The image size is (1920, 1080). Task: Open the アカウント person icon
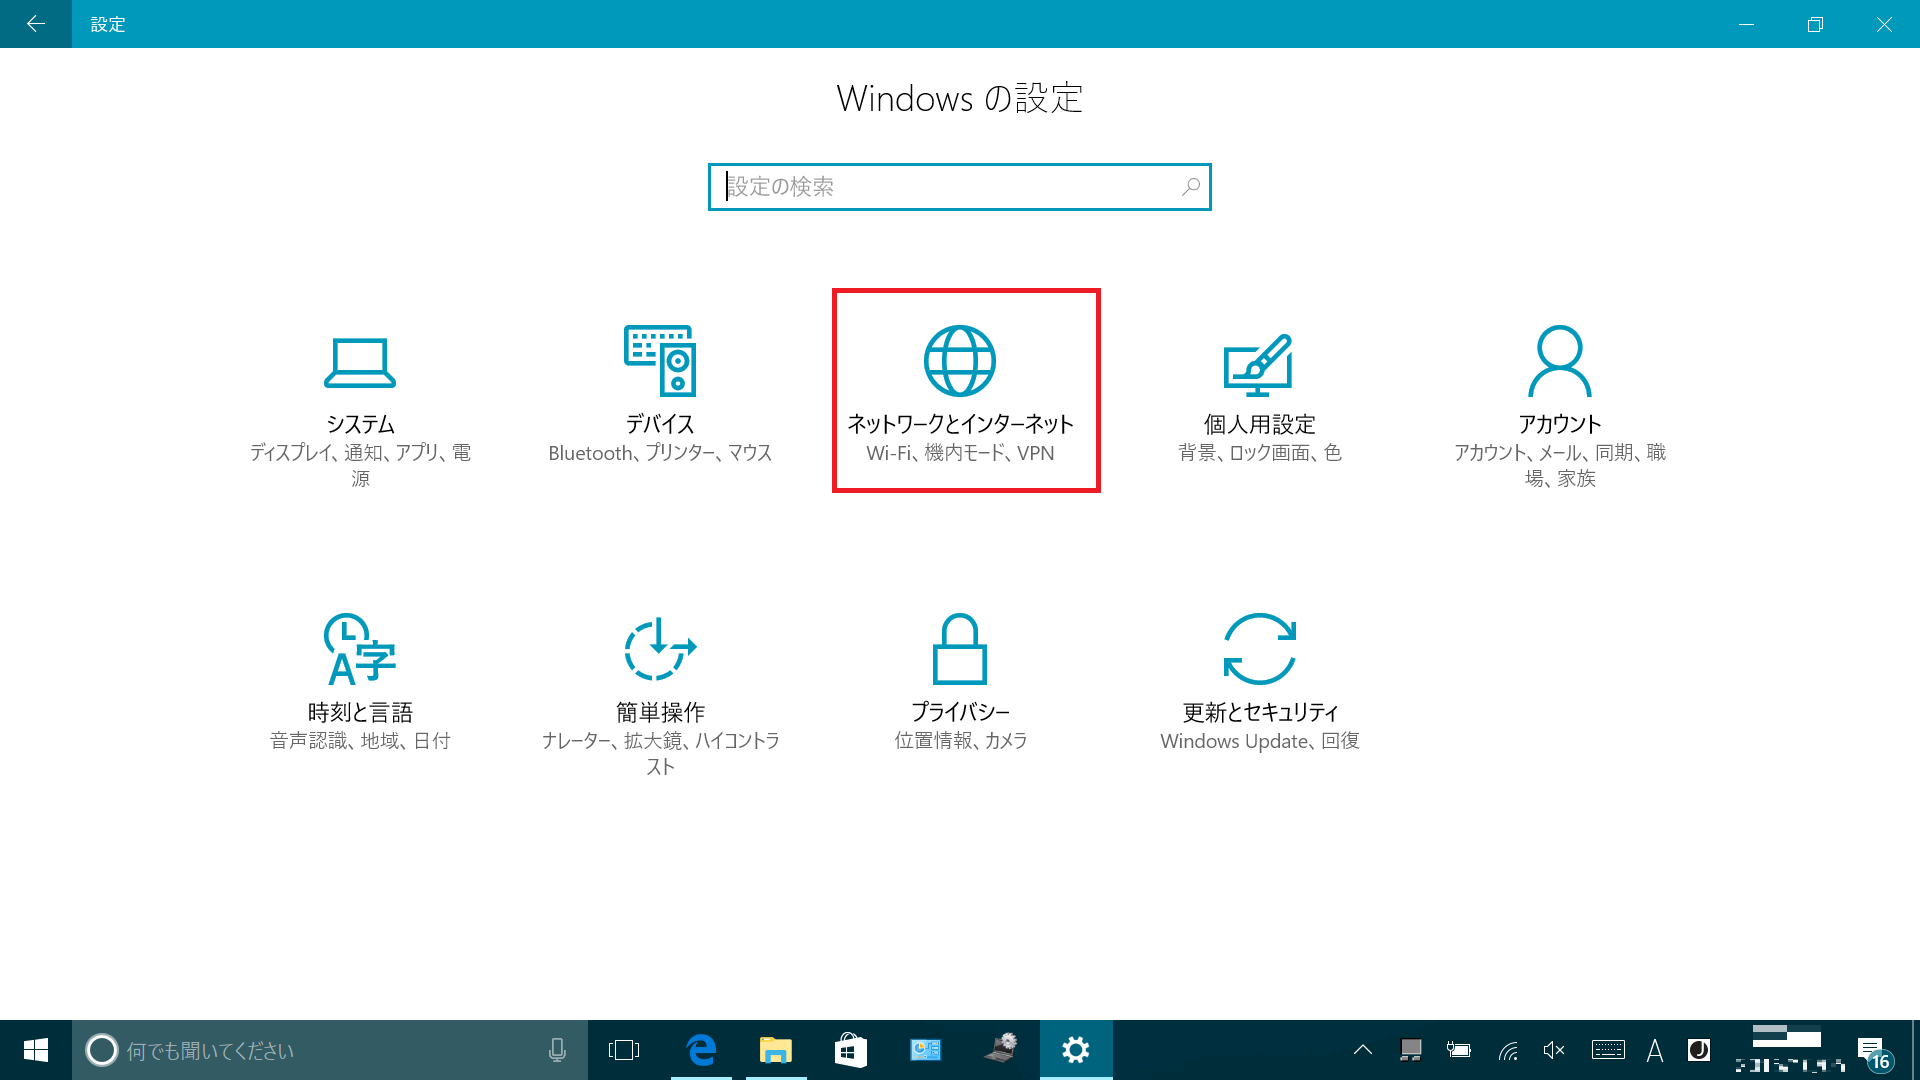point(1560,361)
